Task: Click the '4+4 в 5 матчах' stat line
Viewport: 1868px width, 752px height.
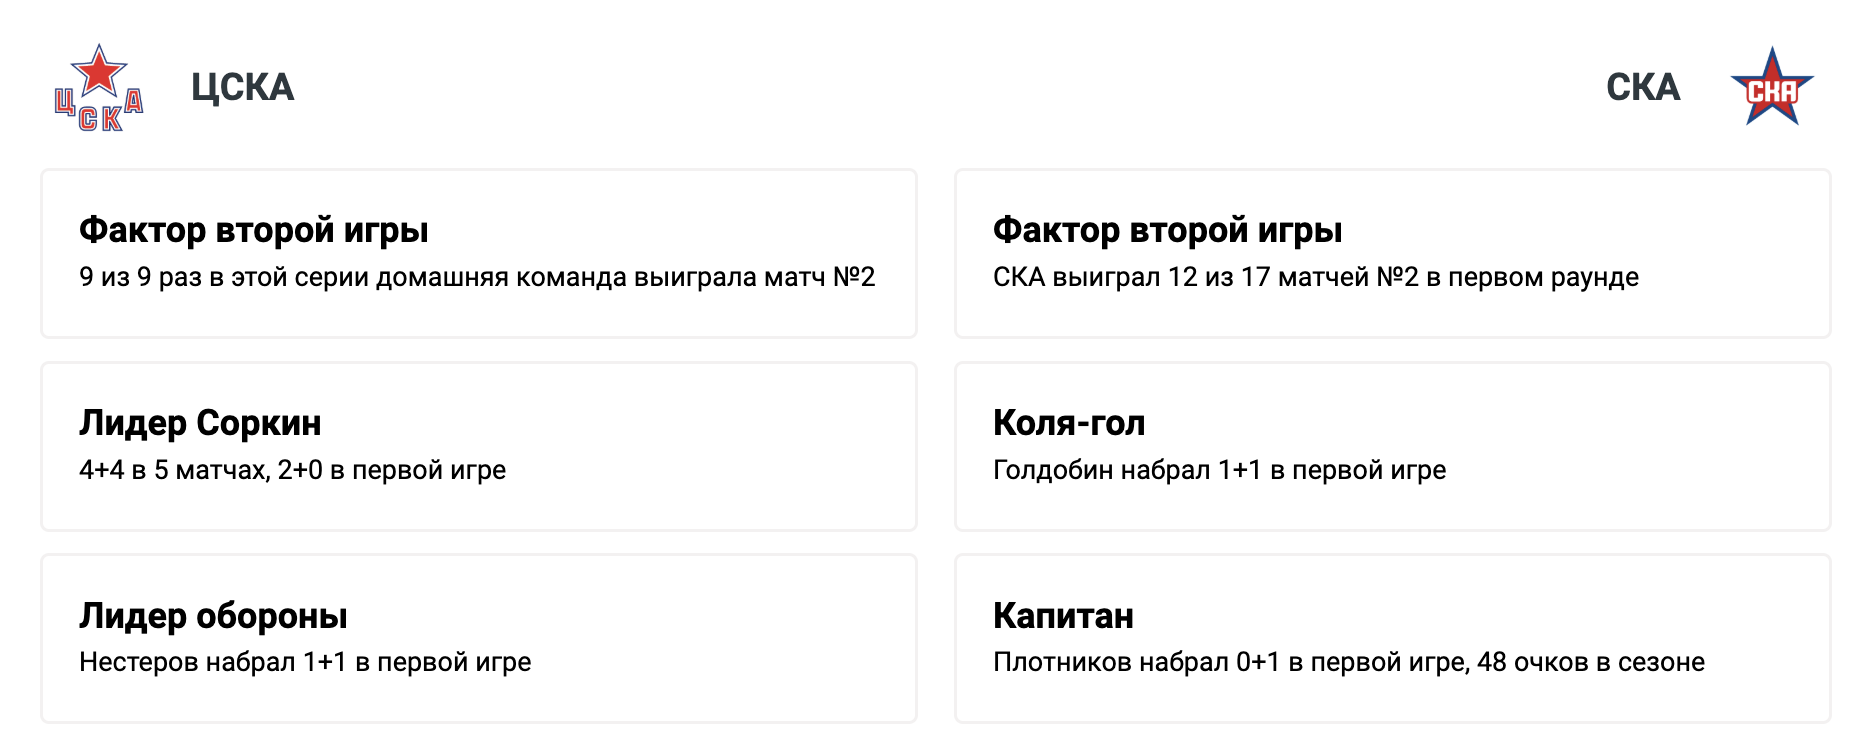Action: 292,470
